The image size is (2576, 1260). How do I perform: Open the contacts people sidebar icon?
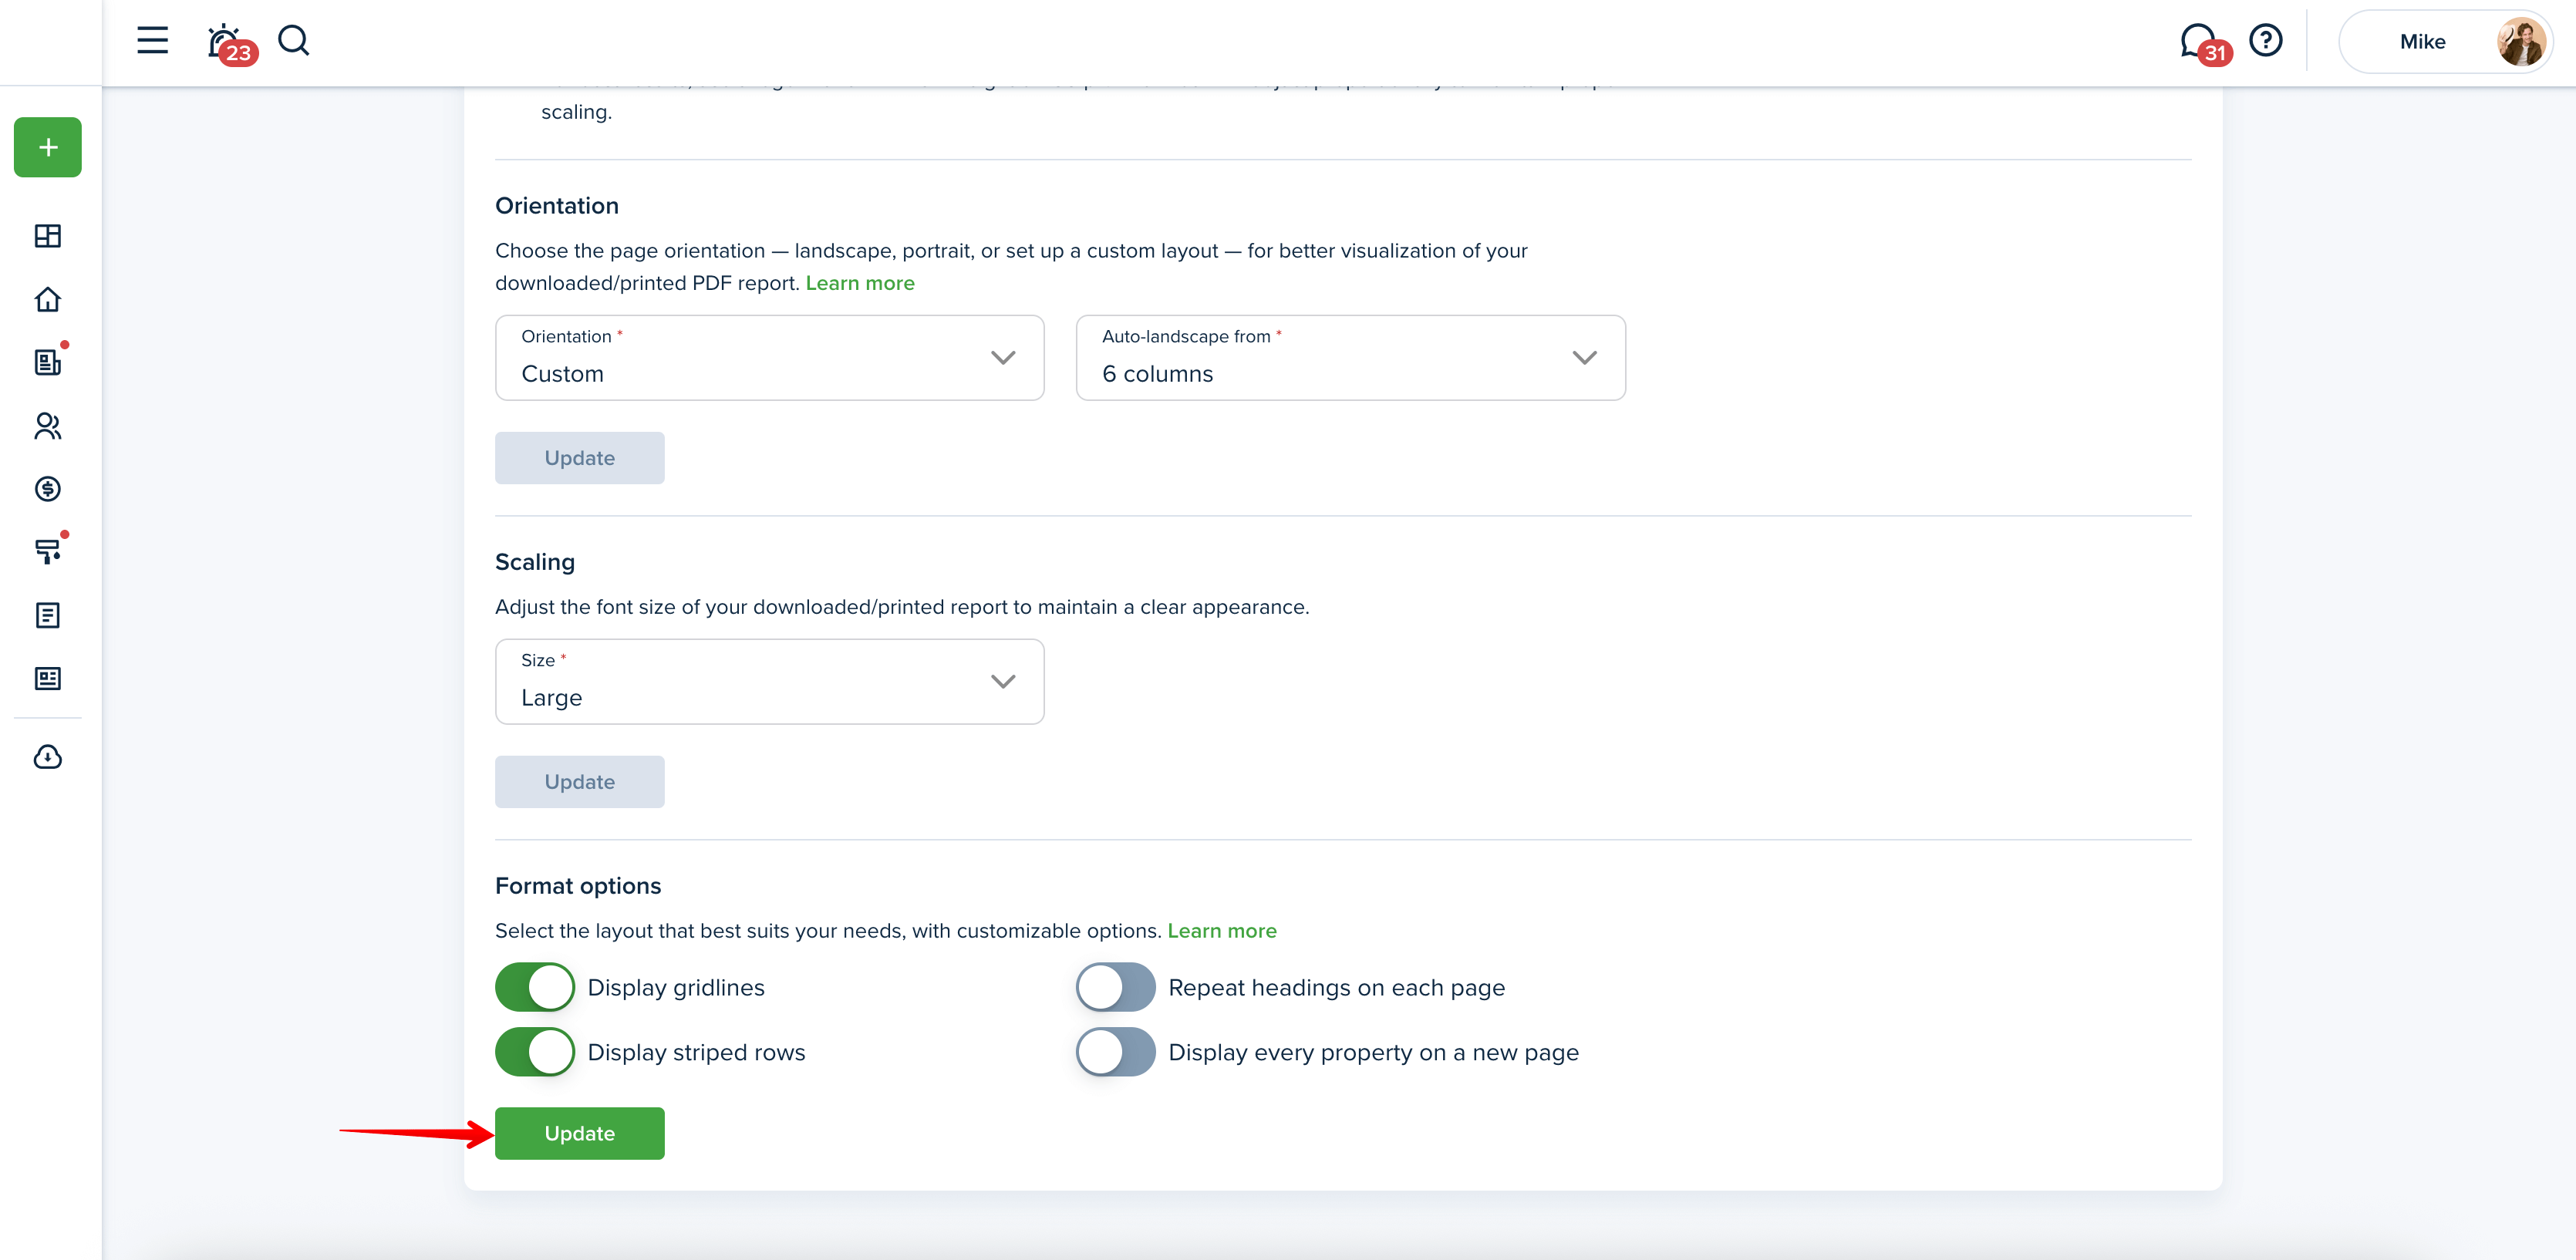tap(48, 426)
